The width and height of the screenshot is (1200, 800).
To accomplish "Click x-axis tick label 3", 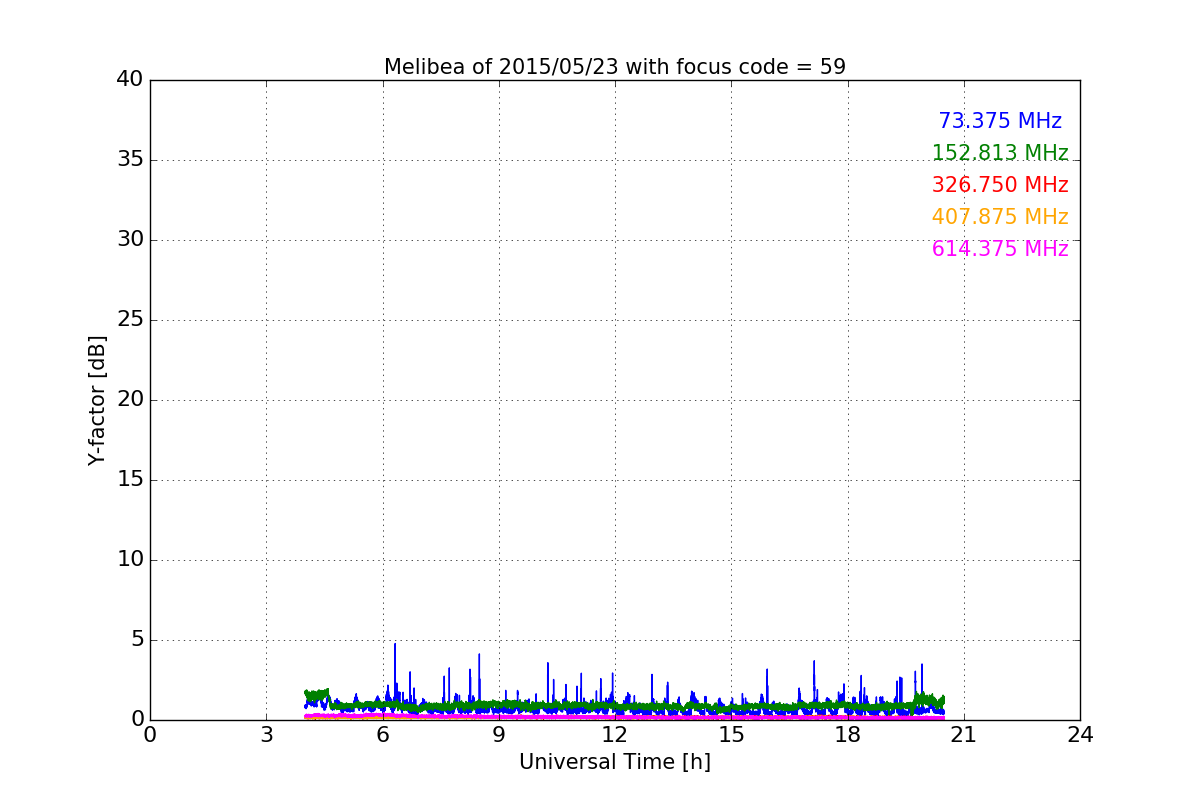I will click(266, 735).
